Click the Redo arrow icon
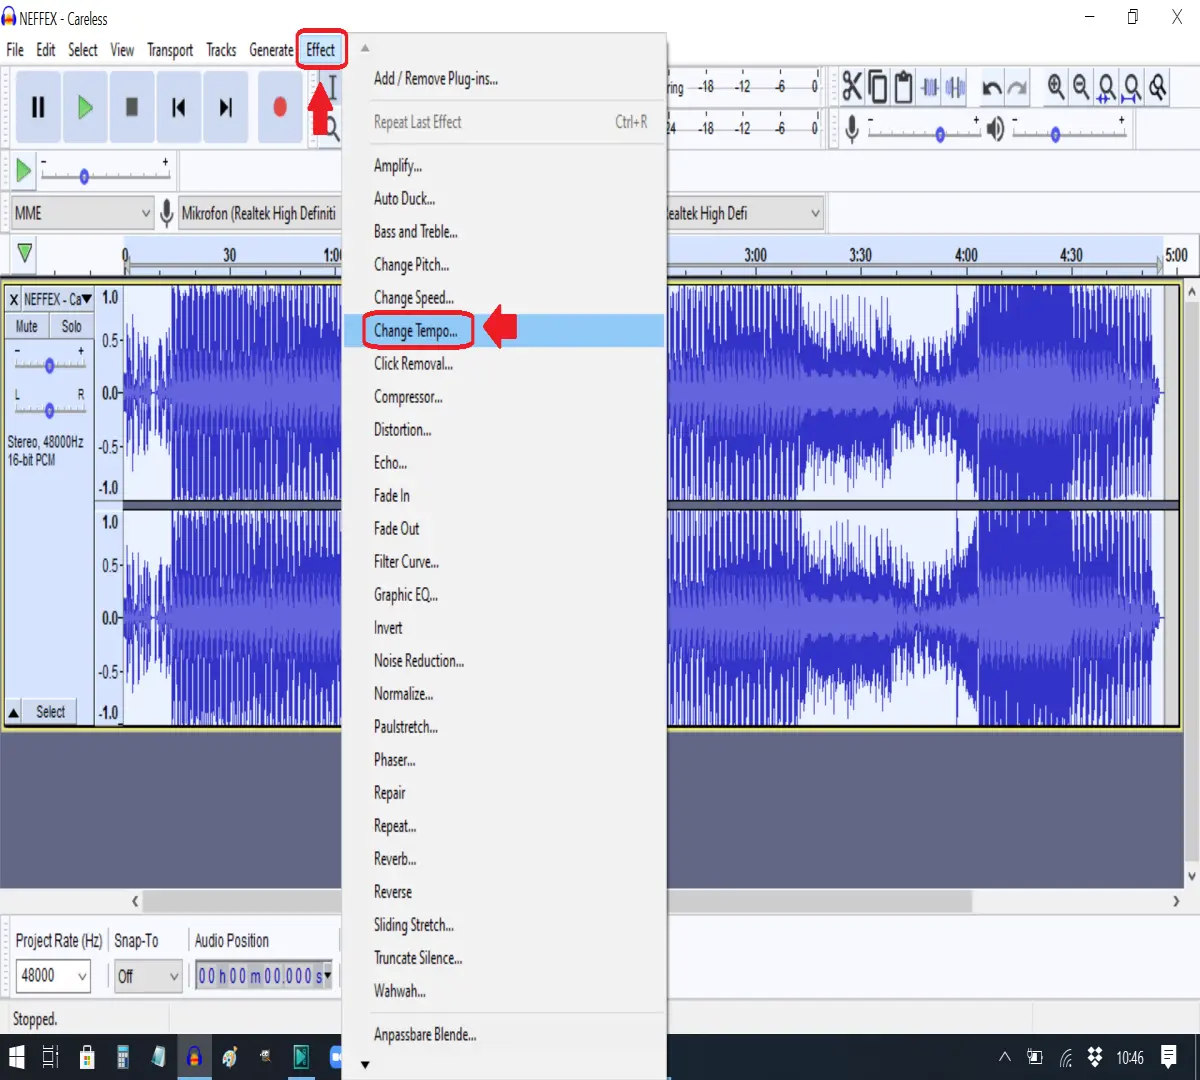Screen dimensions: 1200x1080 click(1017, 88)
